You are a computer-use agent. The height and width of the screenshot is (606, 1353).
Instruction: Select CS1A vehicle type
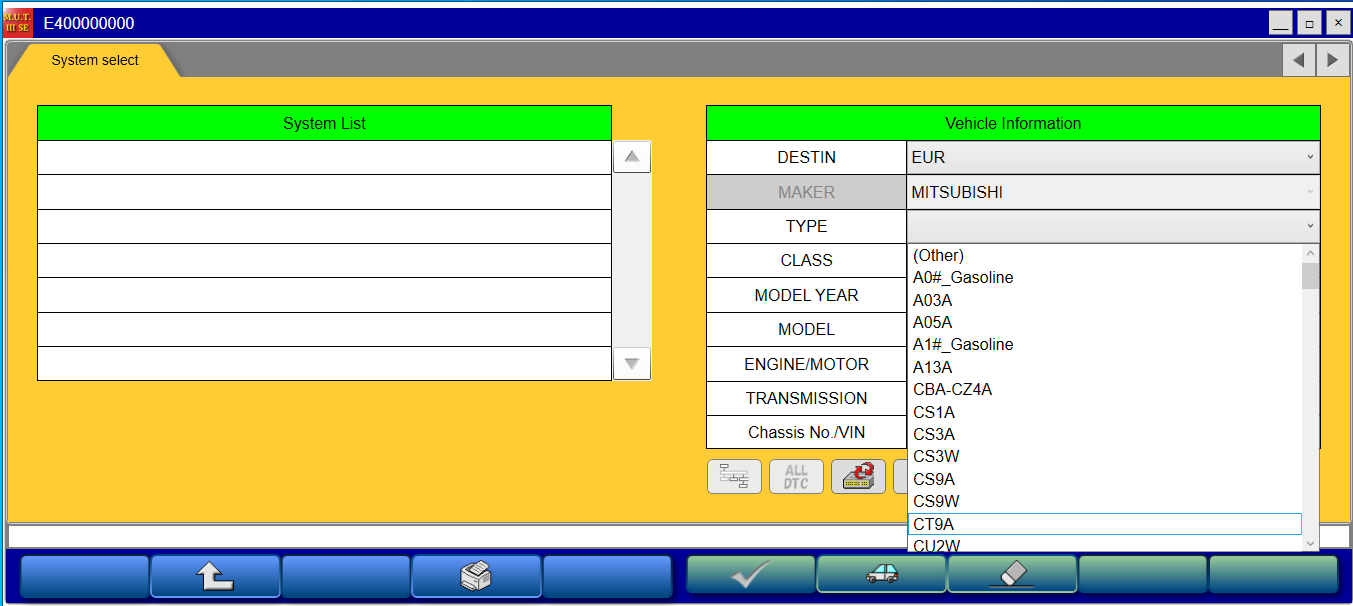[x=1105, y=412]
